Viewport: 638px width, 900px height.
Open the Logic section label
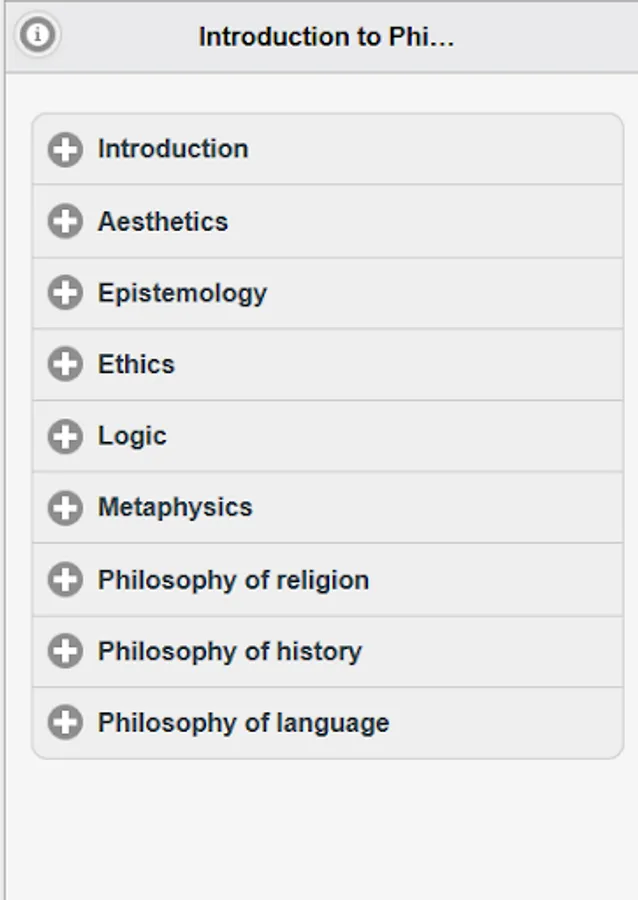(x=132, y=436)
